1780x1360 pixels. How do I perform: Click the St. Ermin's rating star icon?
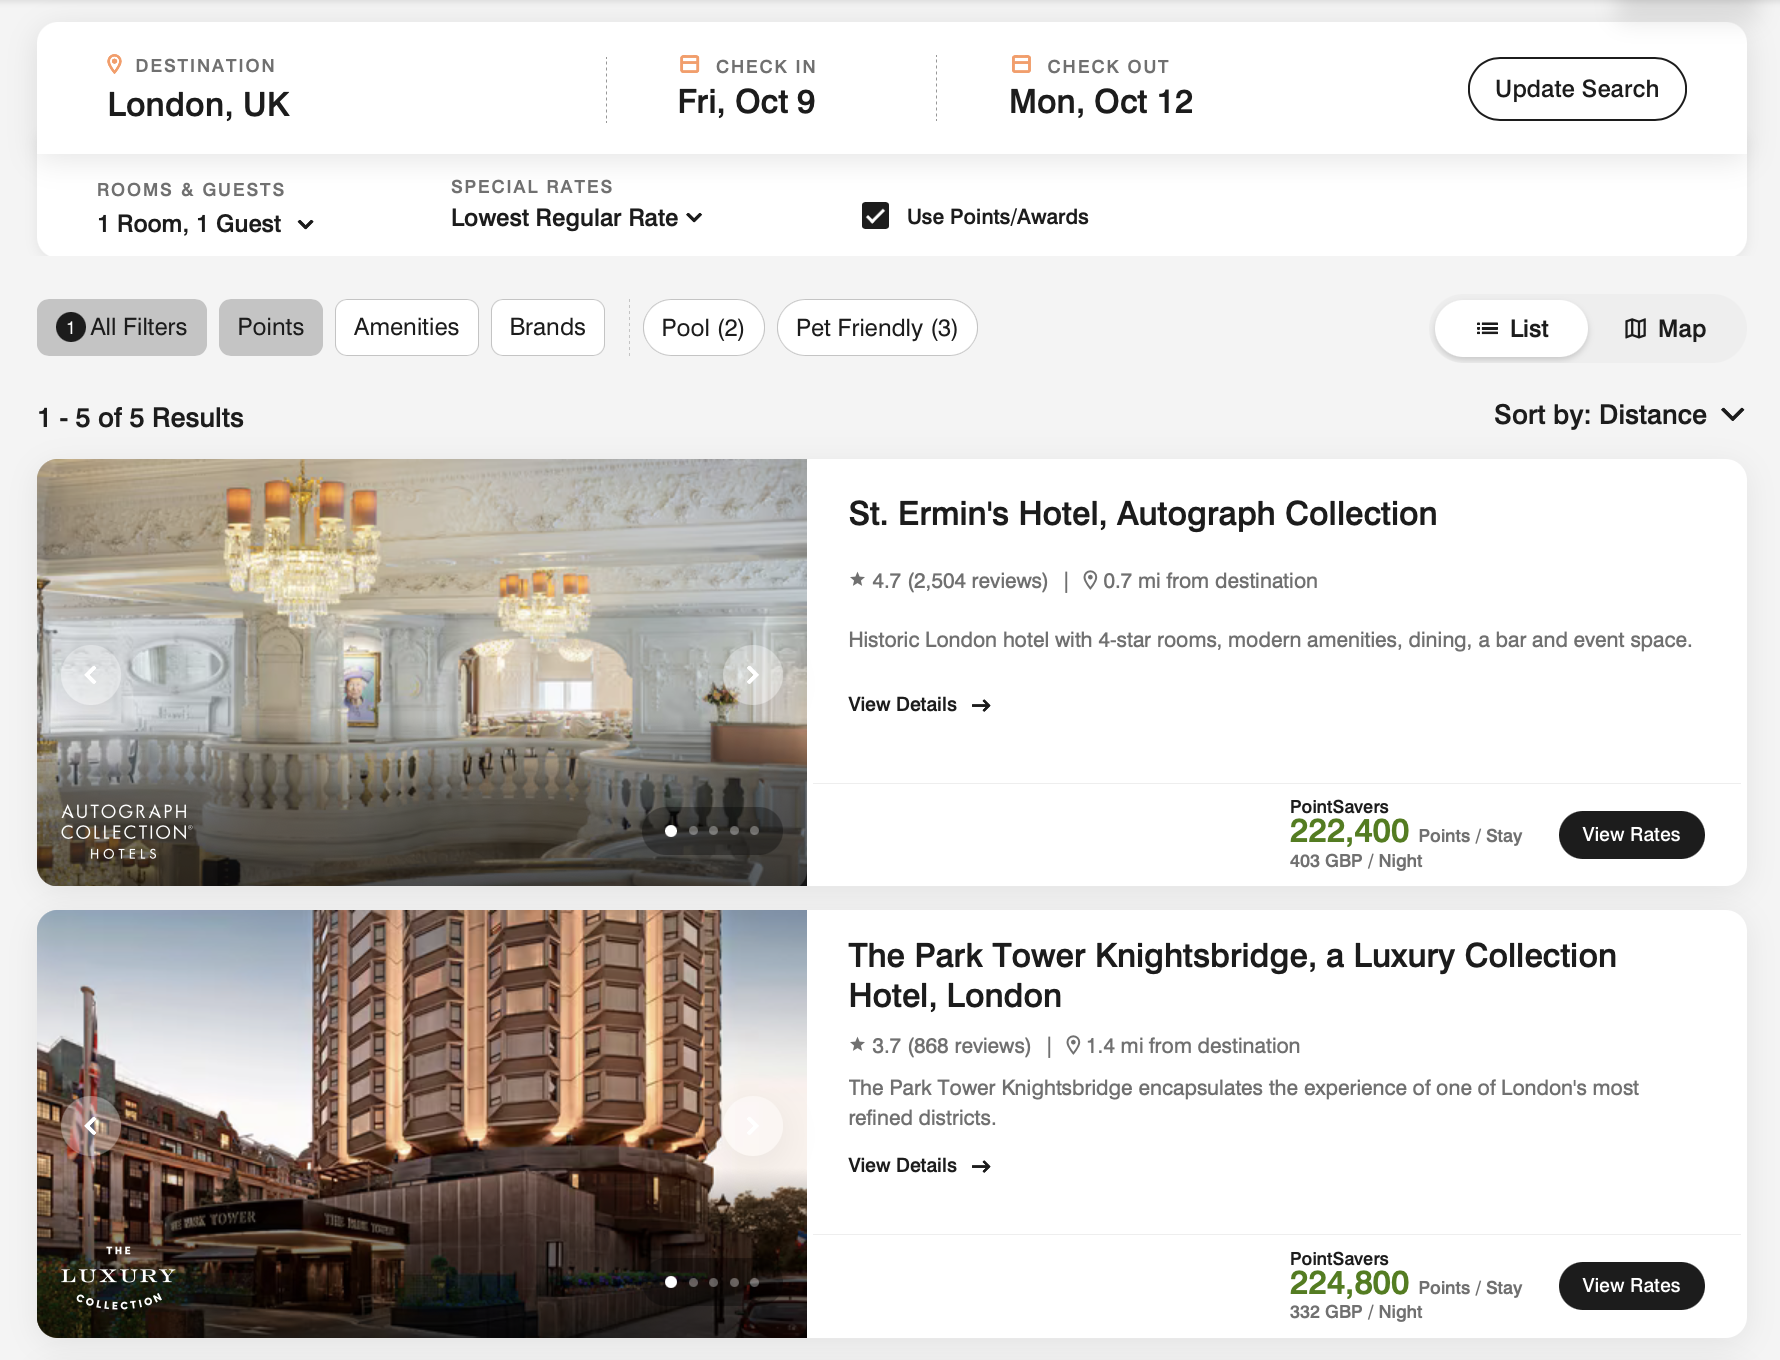click(857, 579)
